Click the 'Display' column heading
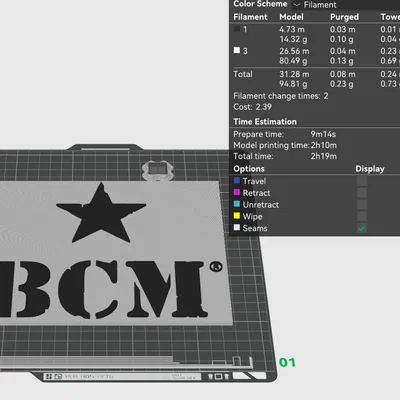400x400 pixels. tap(370, 169)
